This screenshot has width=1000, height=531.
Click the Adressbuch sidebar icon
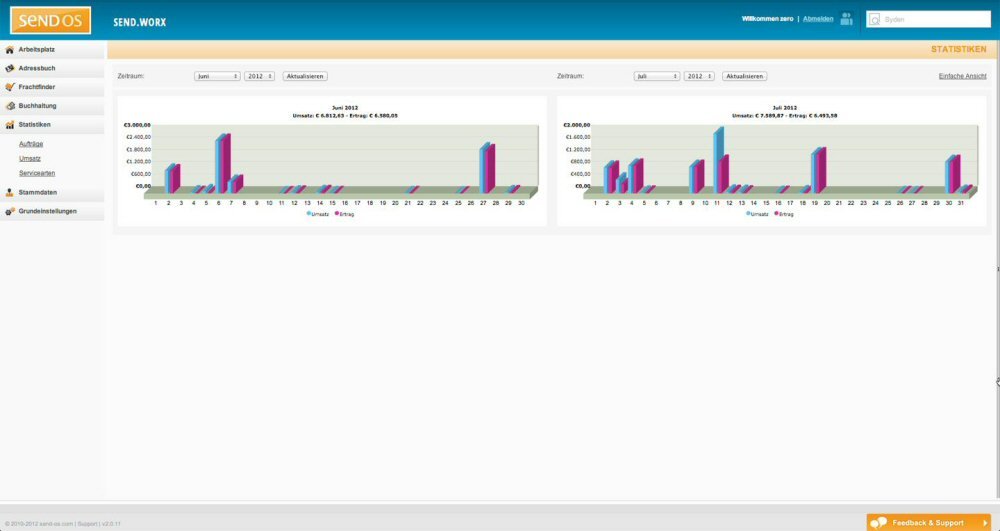point(10,68)
